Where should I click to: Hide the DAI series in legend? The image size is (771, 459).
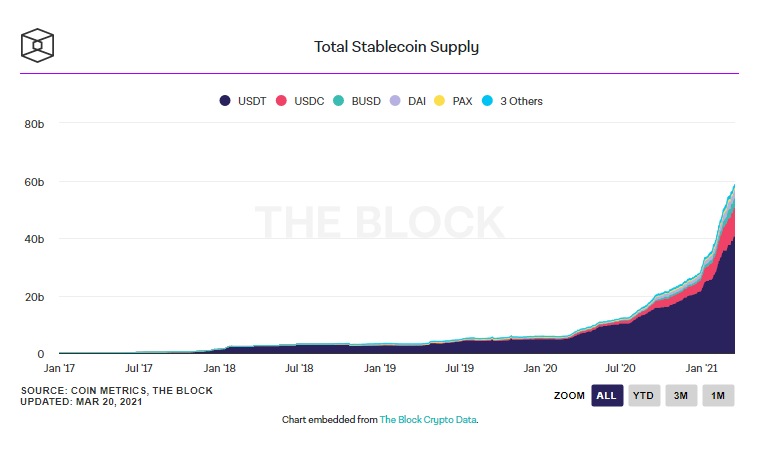click(417, 101)
